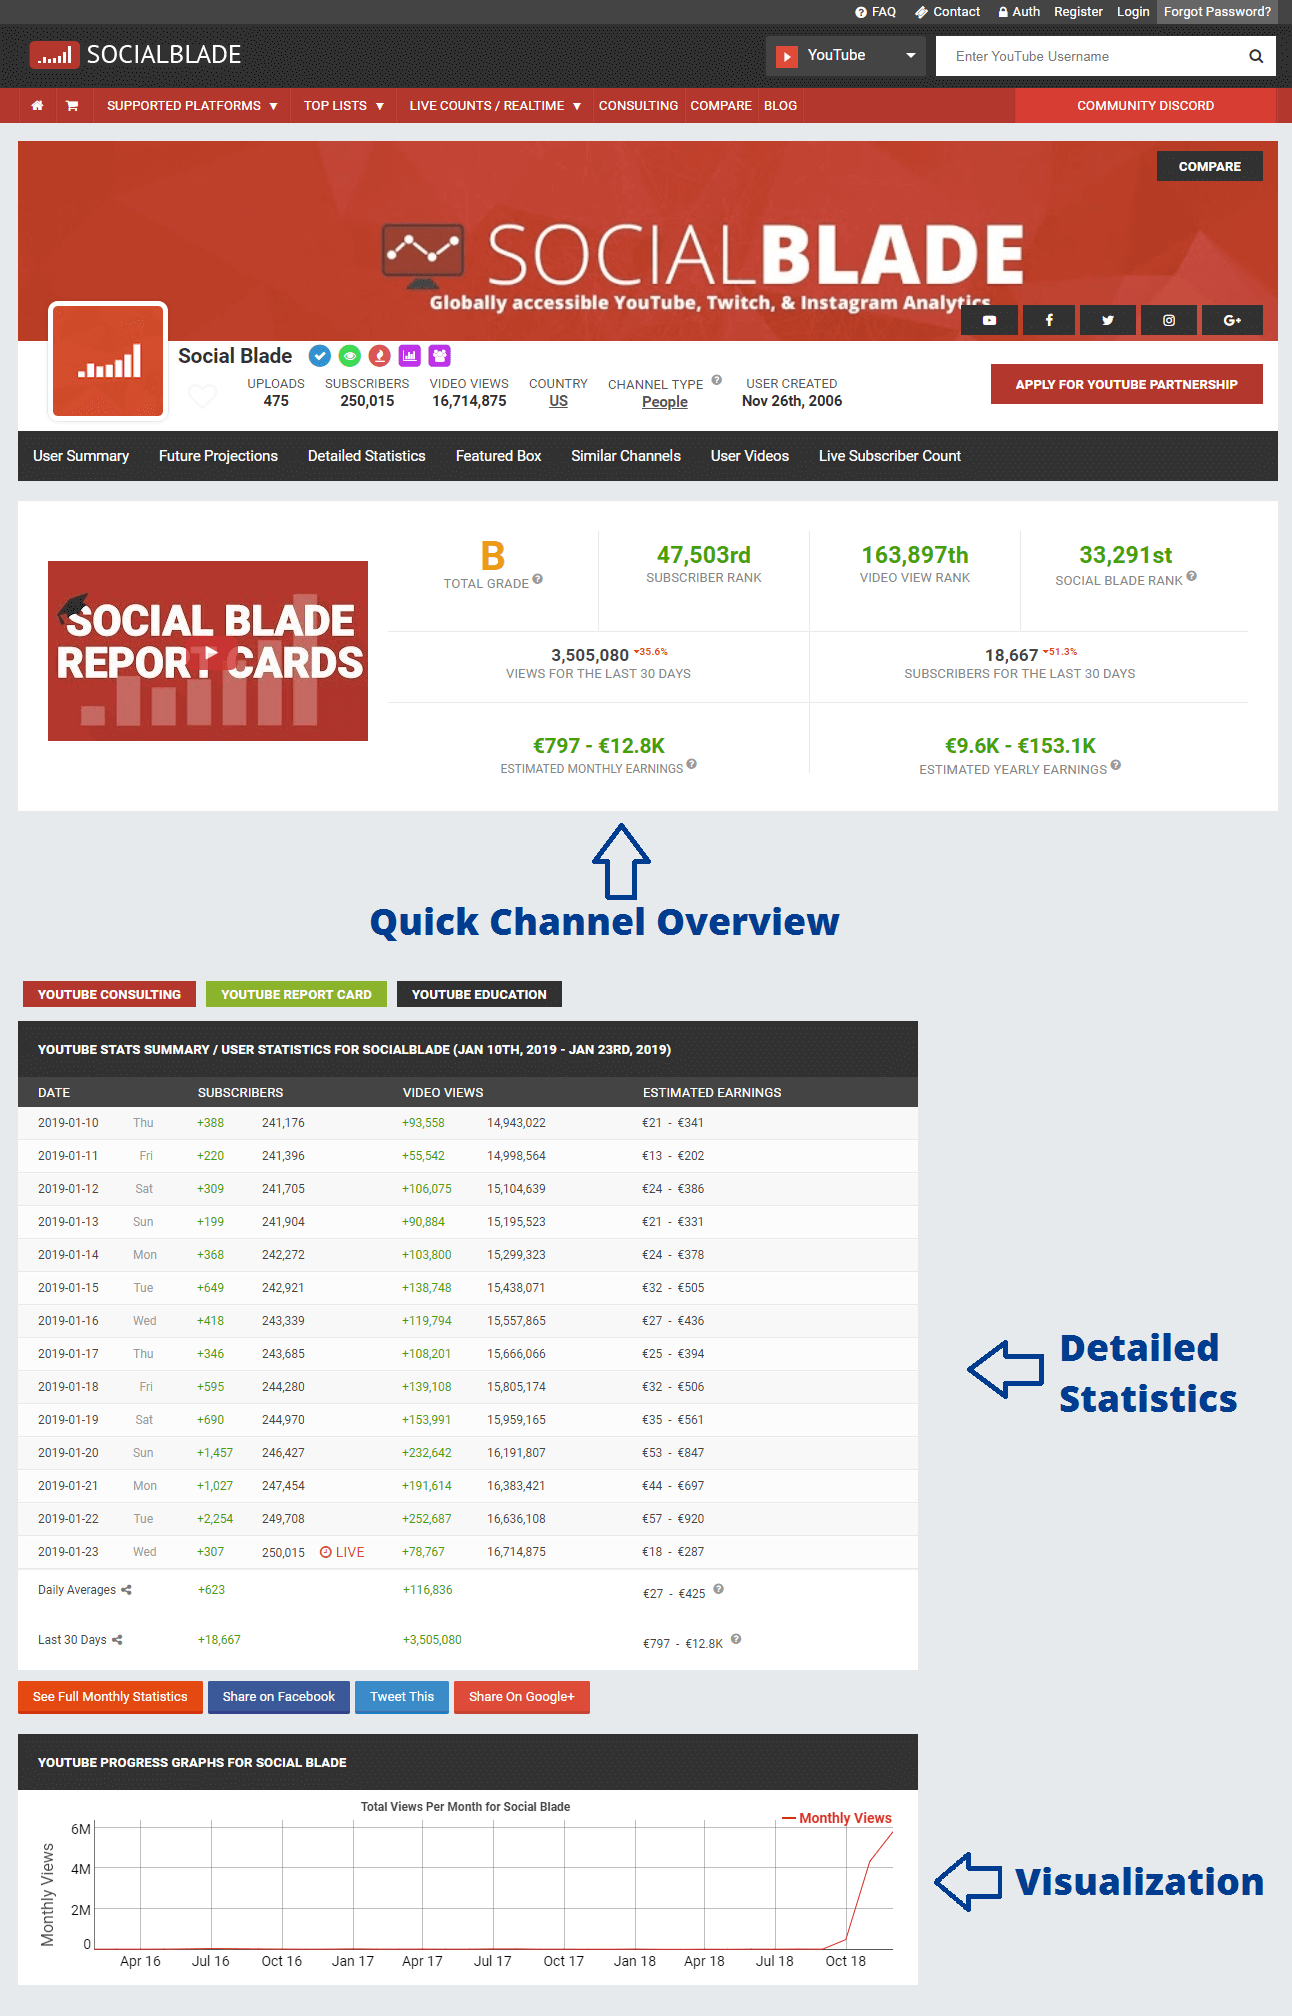Click Apply for YouTube Partnership
The image size is (1292, 2016).
(1127, 384)
